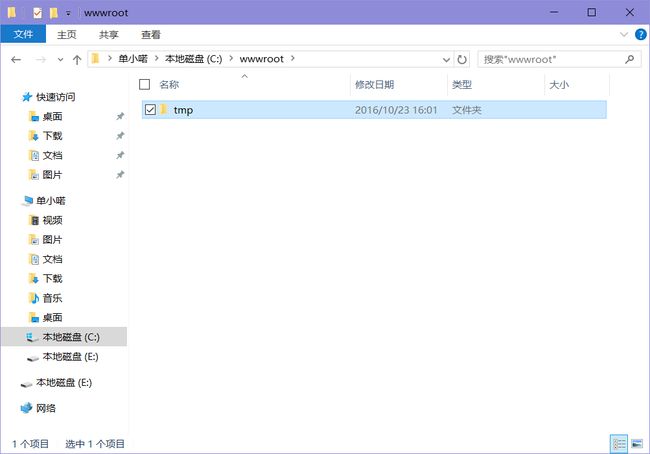650x454 pixels.
Task: Click the pin icon beside 文档
Action: click(x=120, y=155)
